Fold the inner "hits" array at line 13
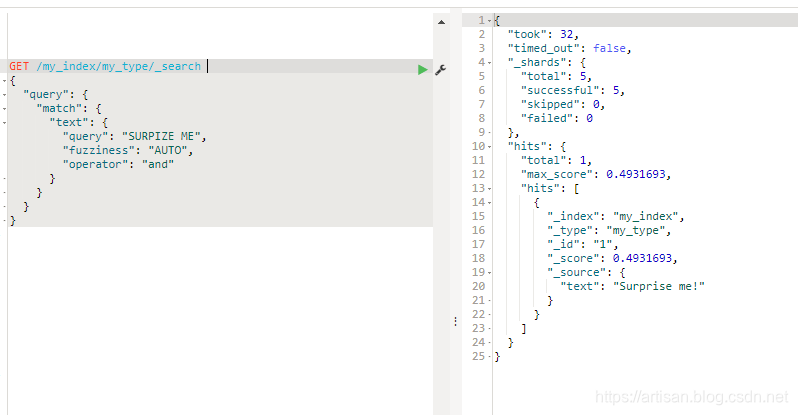Image resolution: width=798 pixels, height=415 pixels. 490,189
